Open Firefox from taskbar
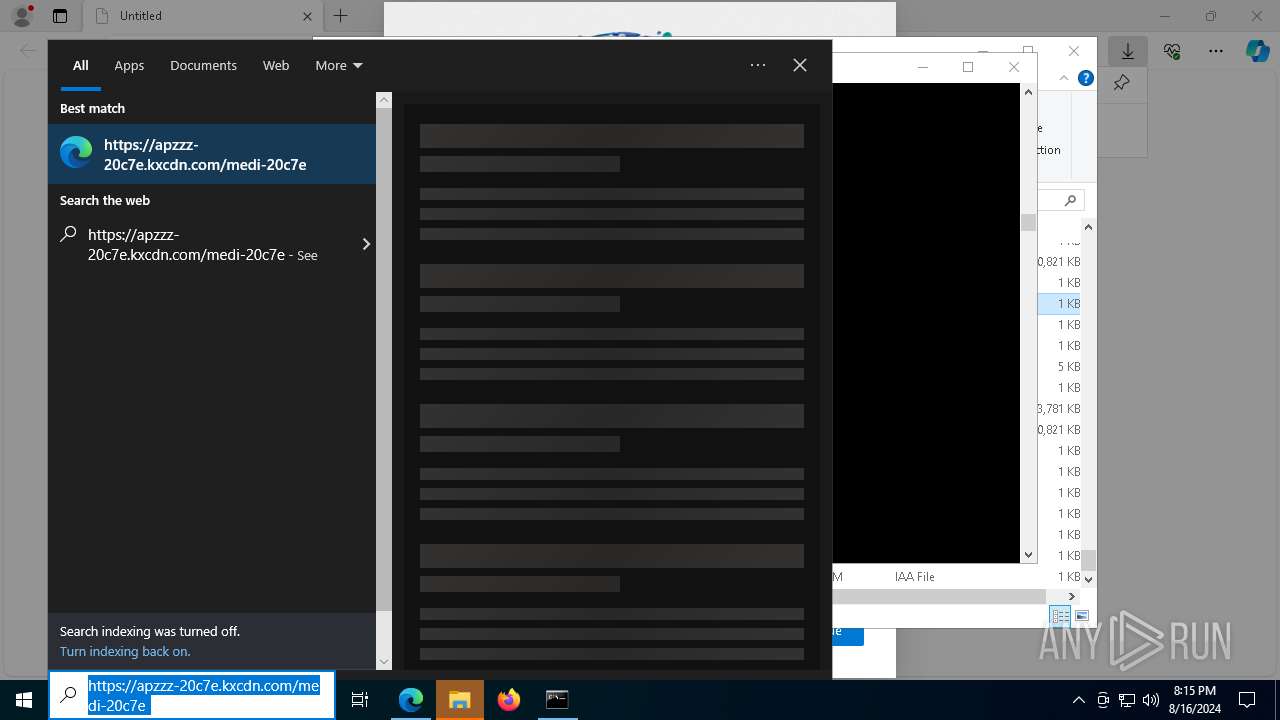The width and height of the screenshot is (1280, 720). click(x=509, y=700)
